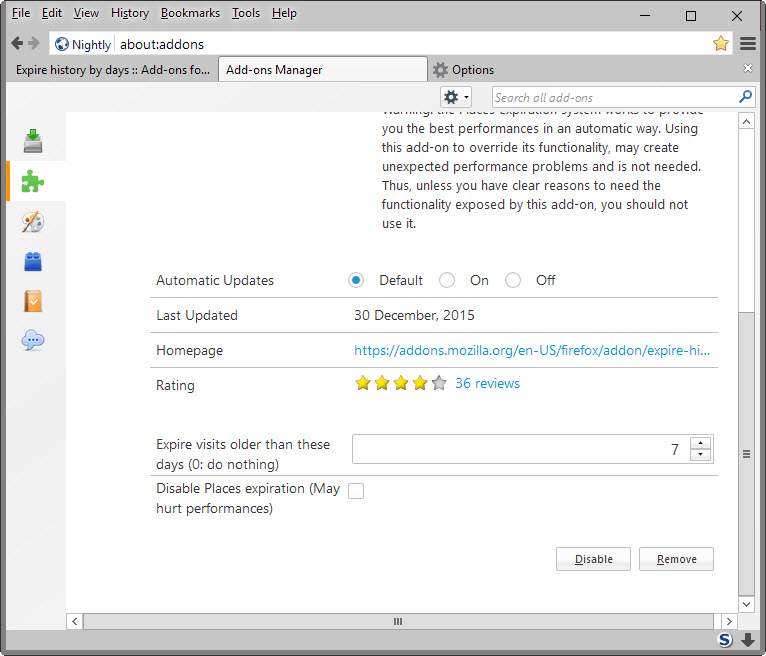
Task: Open the Appearance themes category
Action: click(33, 222)
